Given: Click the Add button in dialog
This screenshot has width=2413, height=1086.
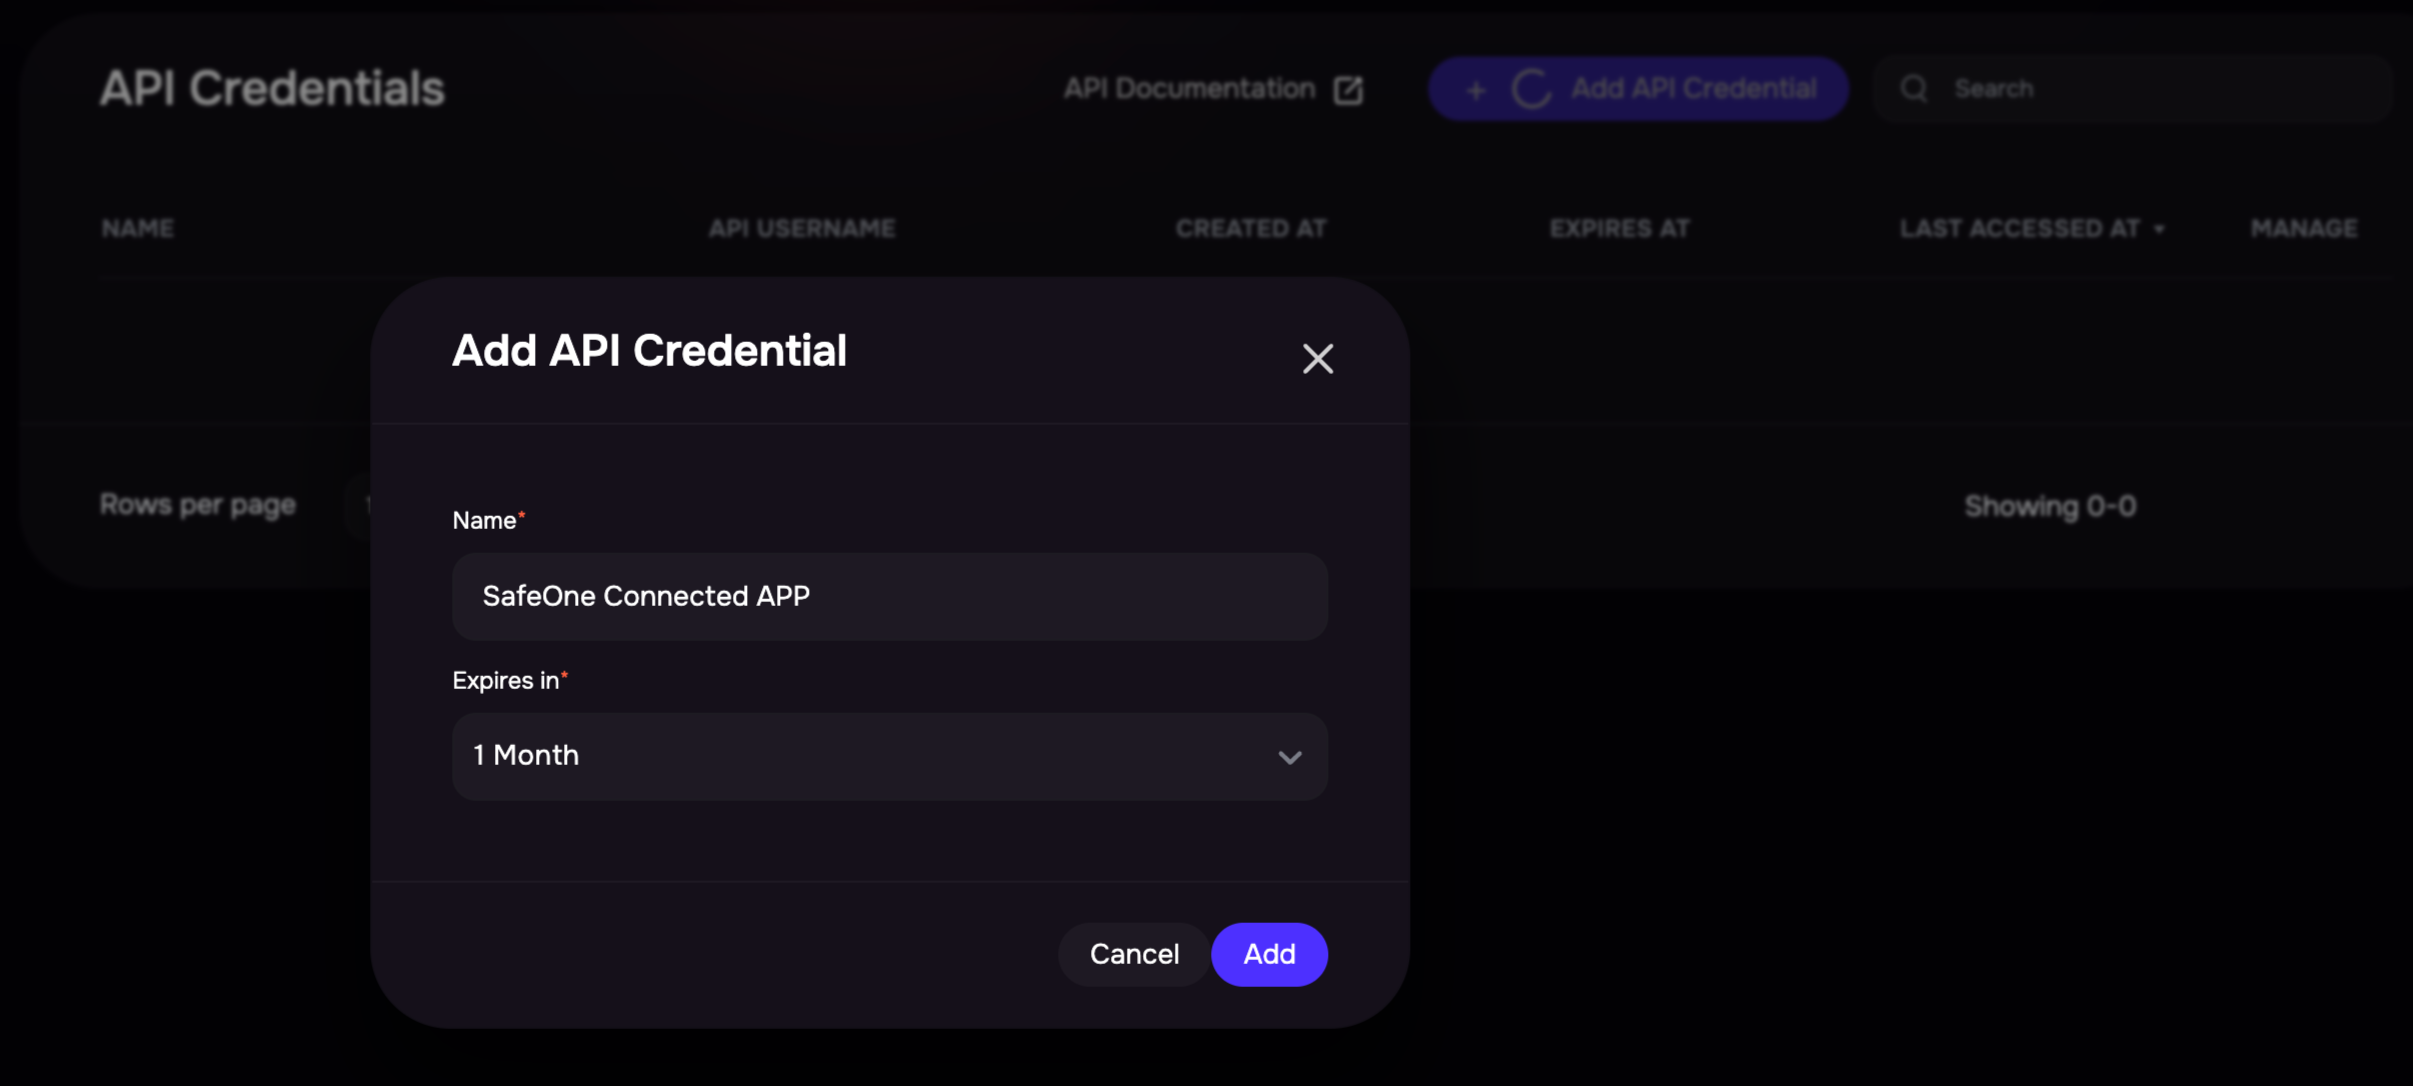Looking at the screenshot, I should (1269, 954).
